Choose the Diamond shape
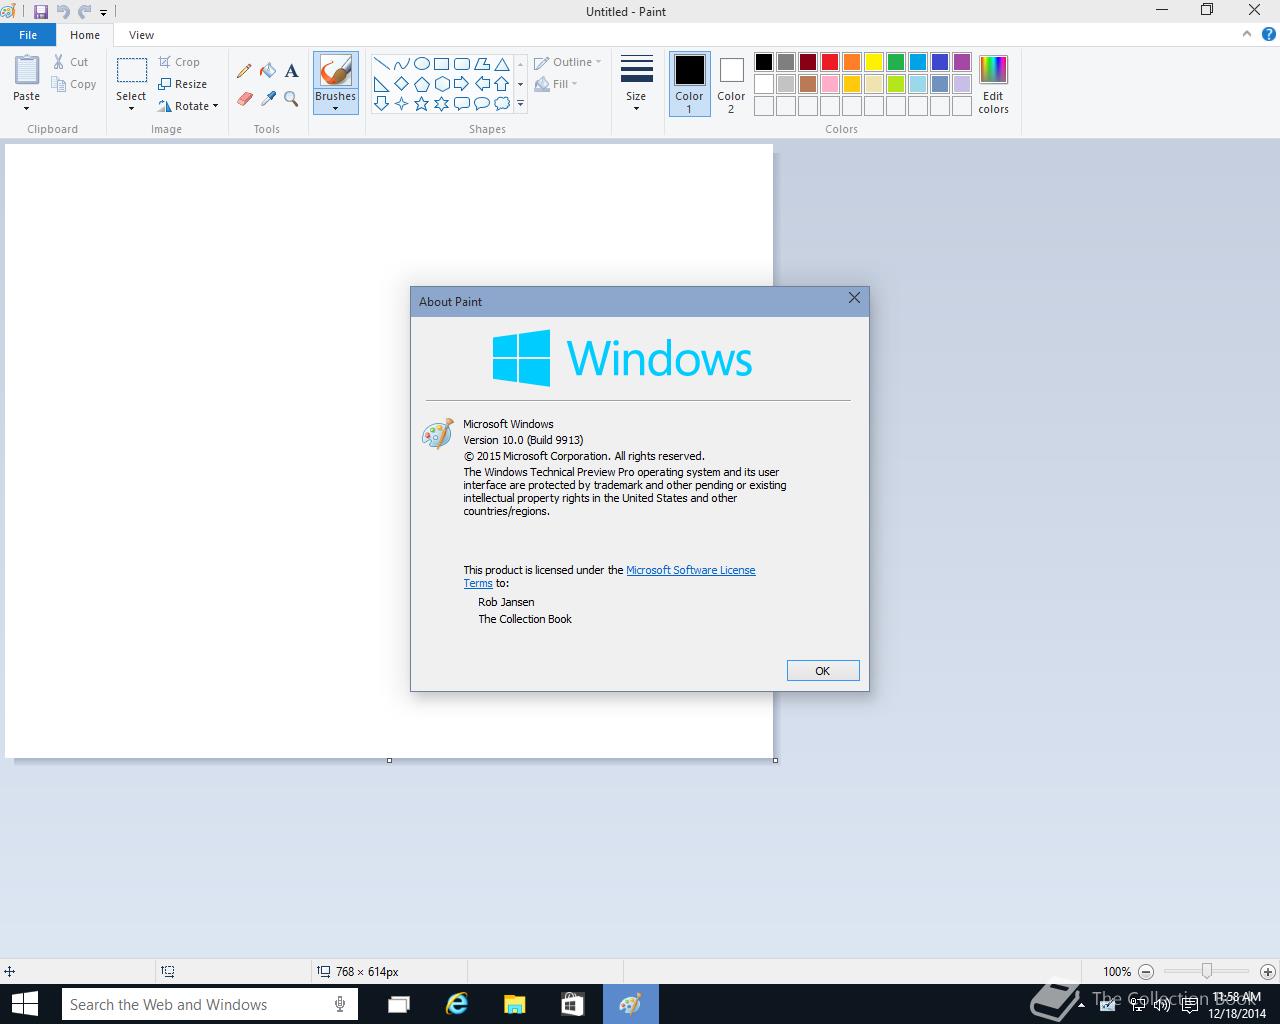This screenshot has width=1280, height=1024. 401,84
